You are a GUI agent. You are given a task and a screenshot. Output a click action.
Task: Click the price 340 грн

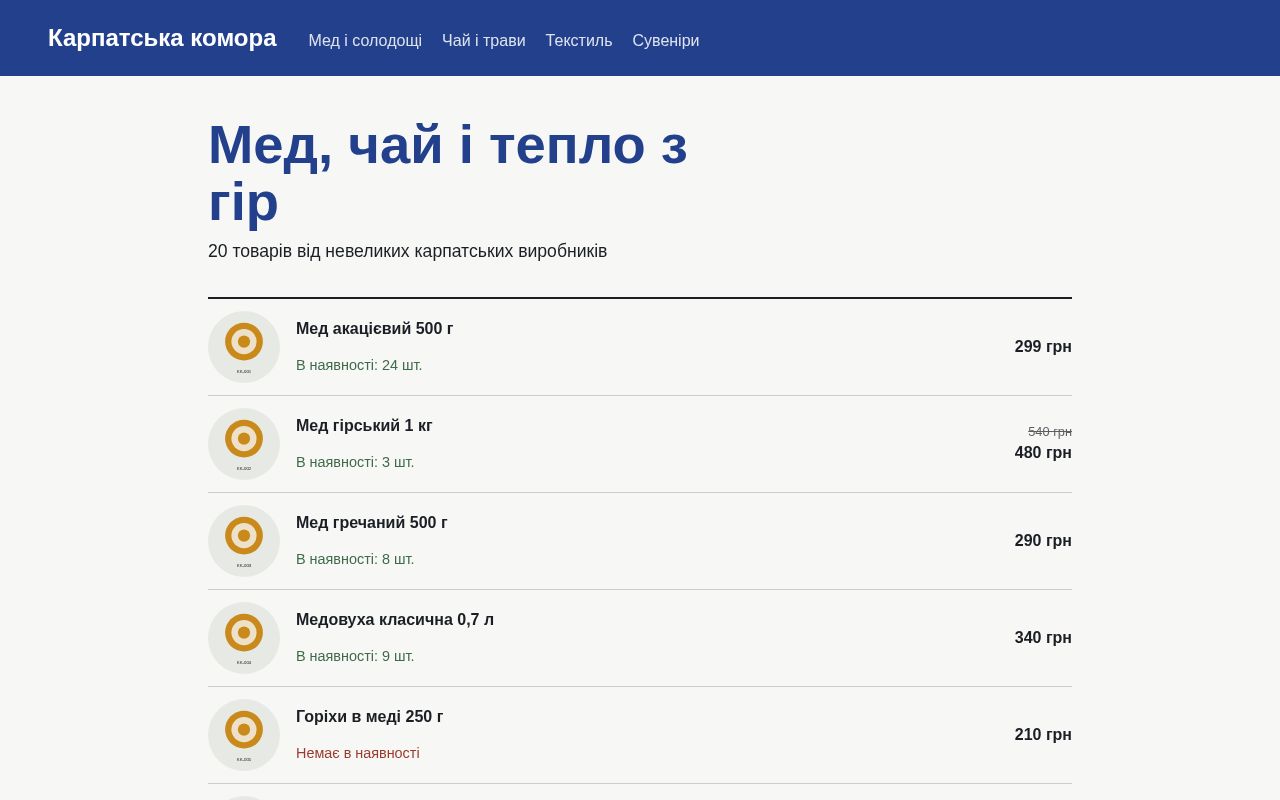coord(1043,638)
